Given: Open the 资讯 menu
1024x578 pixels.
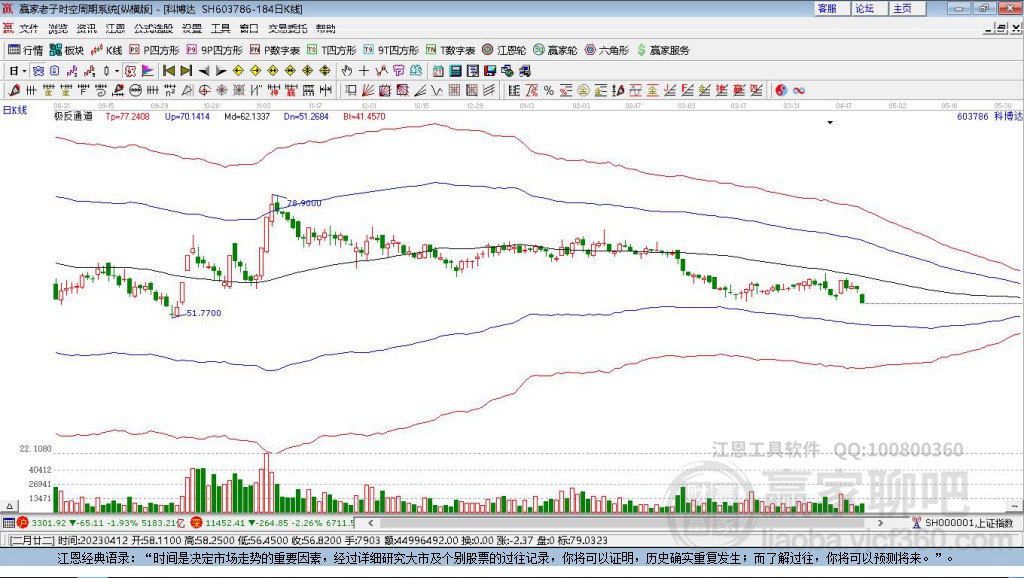Looking at the screenshot, I should [x=86, y=28].
